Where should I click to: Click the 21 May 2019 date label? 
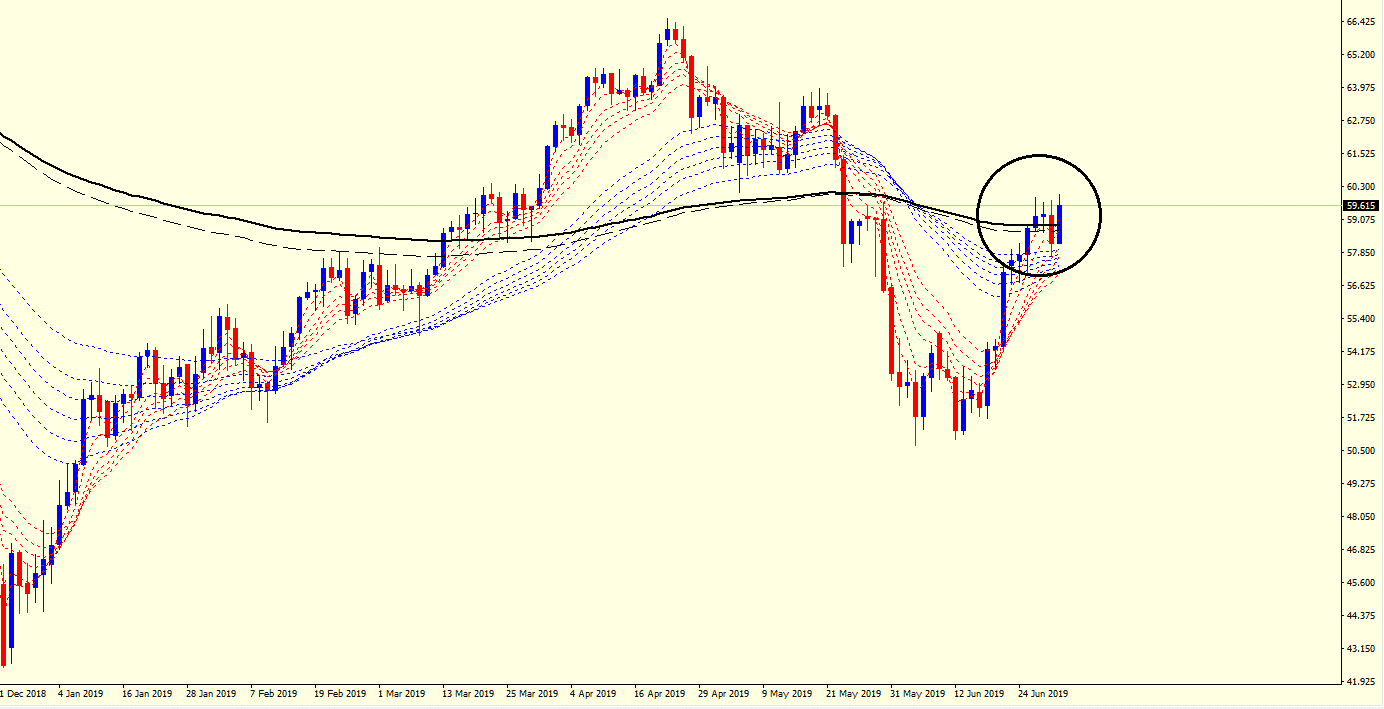pos(852,693)
